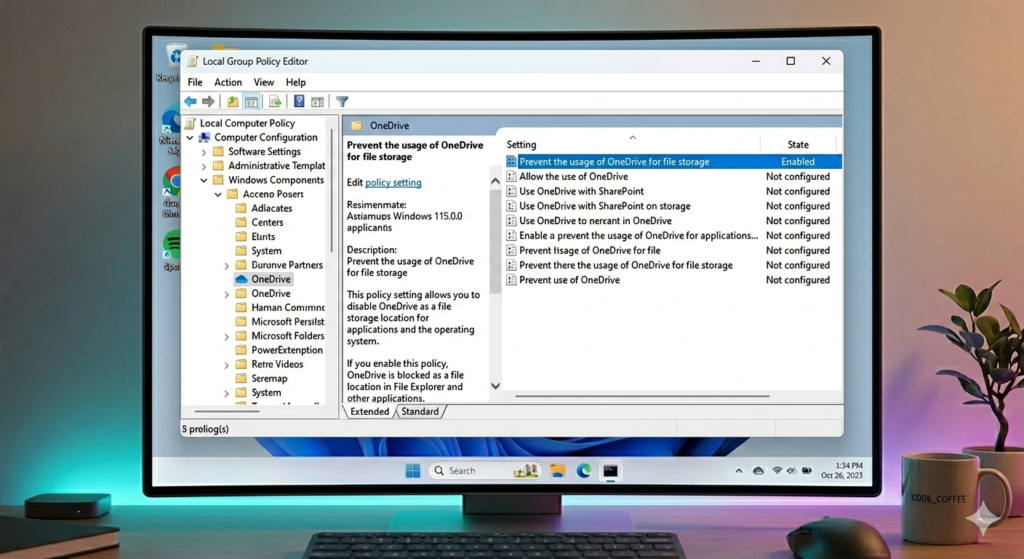Click the Computer Configuration computer icon

coord(204,137)
